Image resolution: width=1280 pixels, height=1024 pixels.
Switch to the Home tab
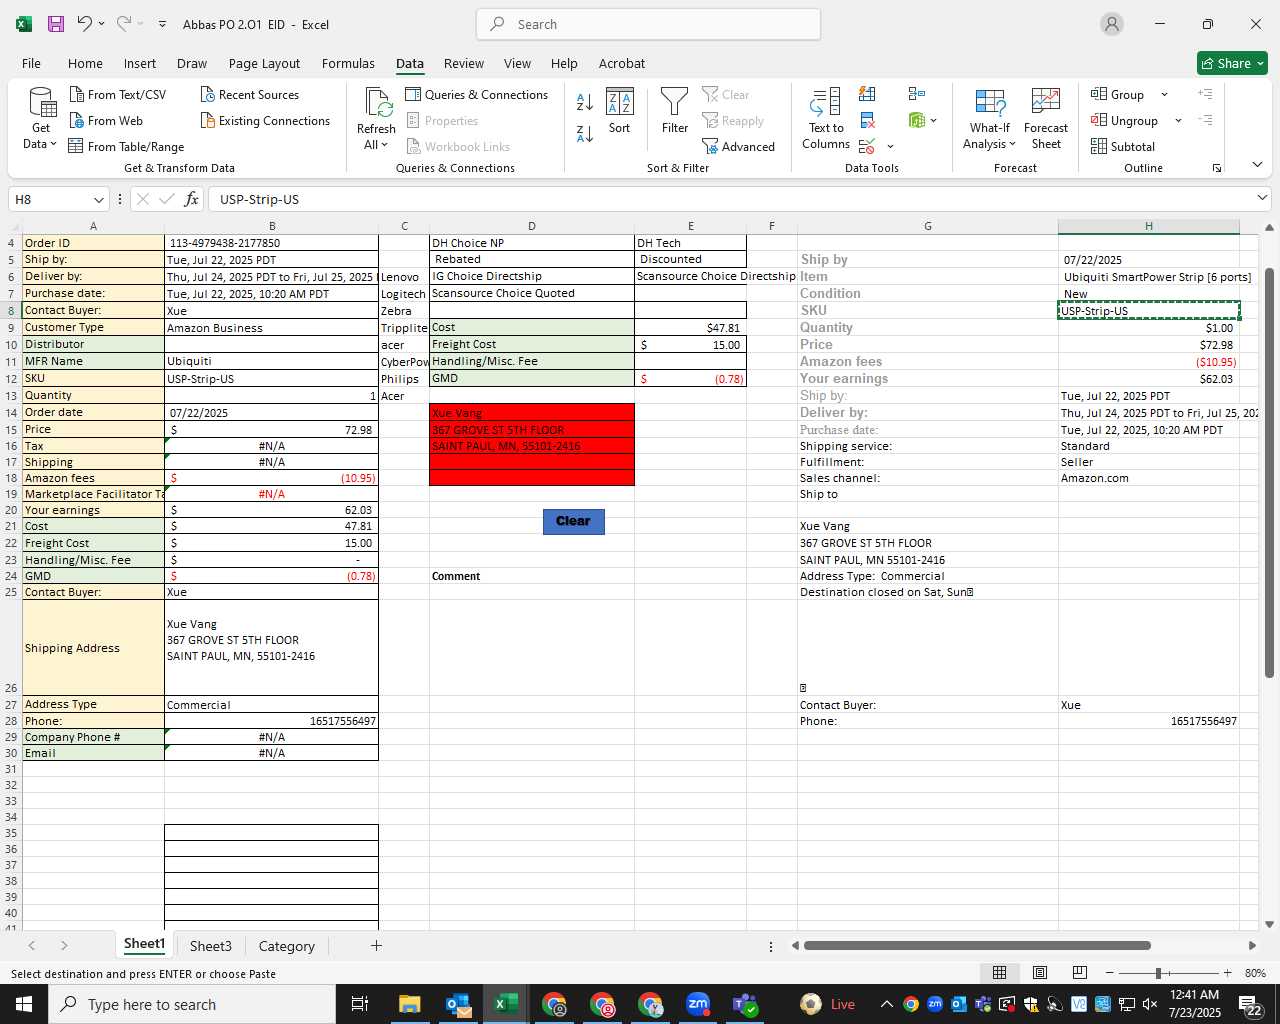click(x=85, y=63)
